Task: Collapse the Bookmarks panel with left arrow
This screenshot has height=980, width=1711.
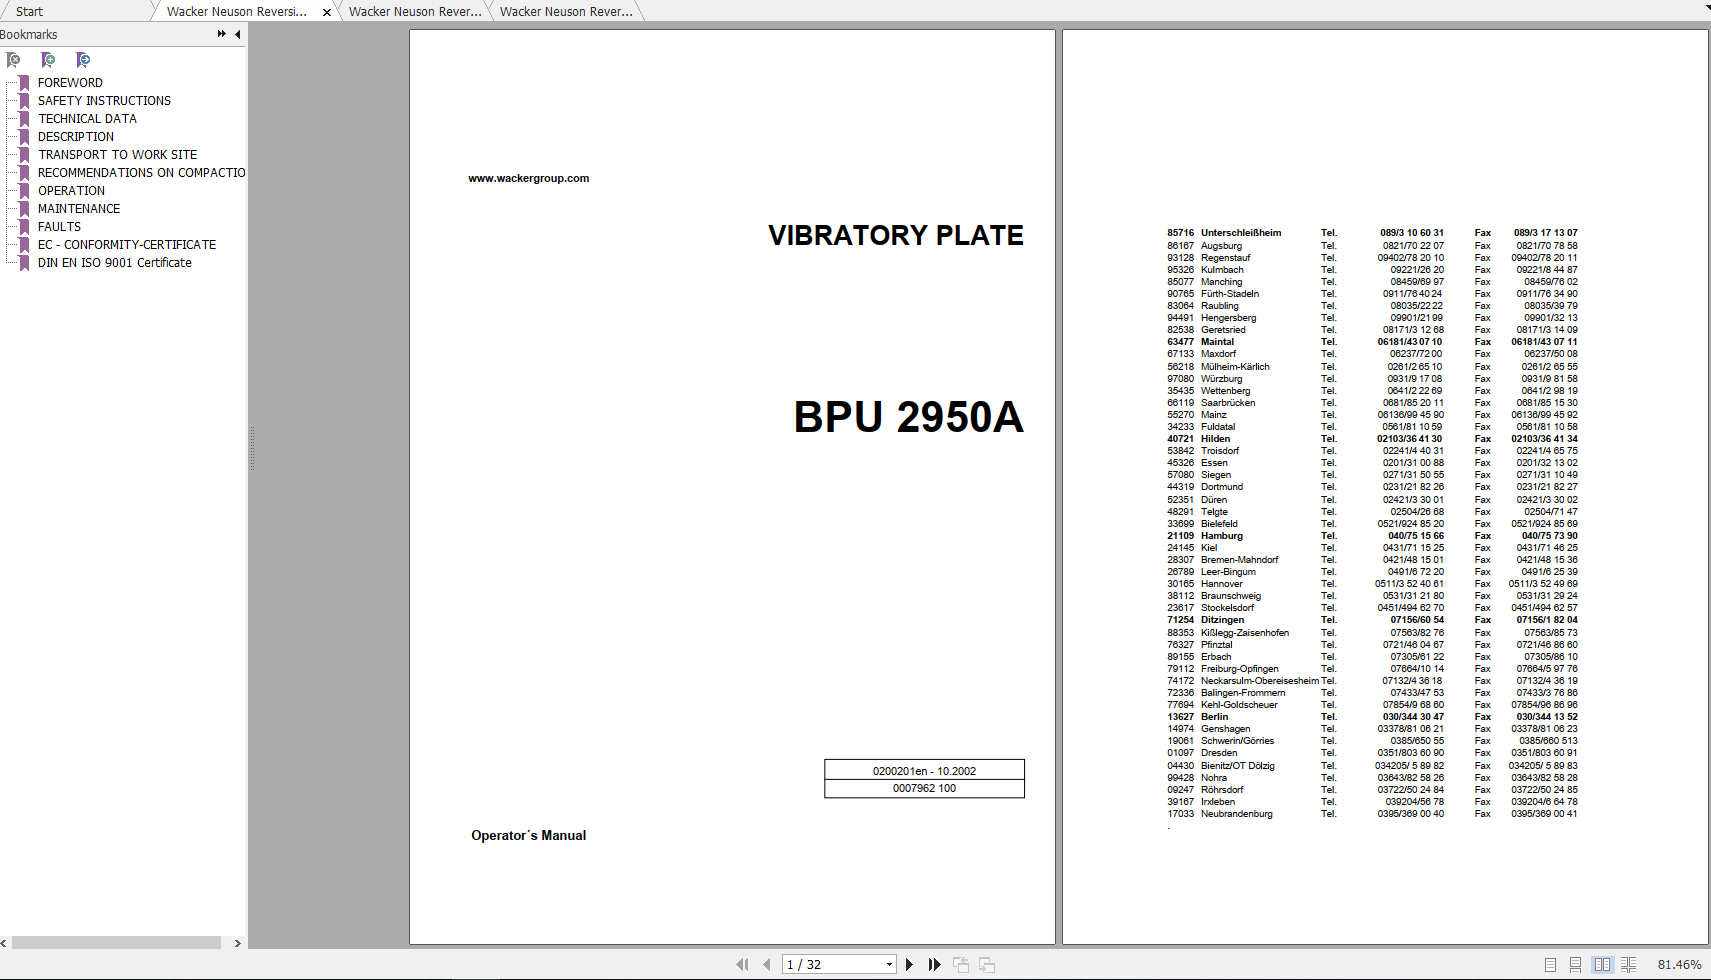Action: coord(238,34)
